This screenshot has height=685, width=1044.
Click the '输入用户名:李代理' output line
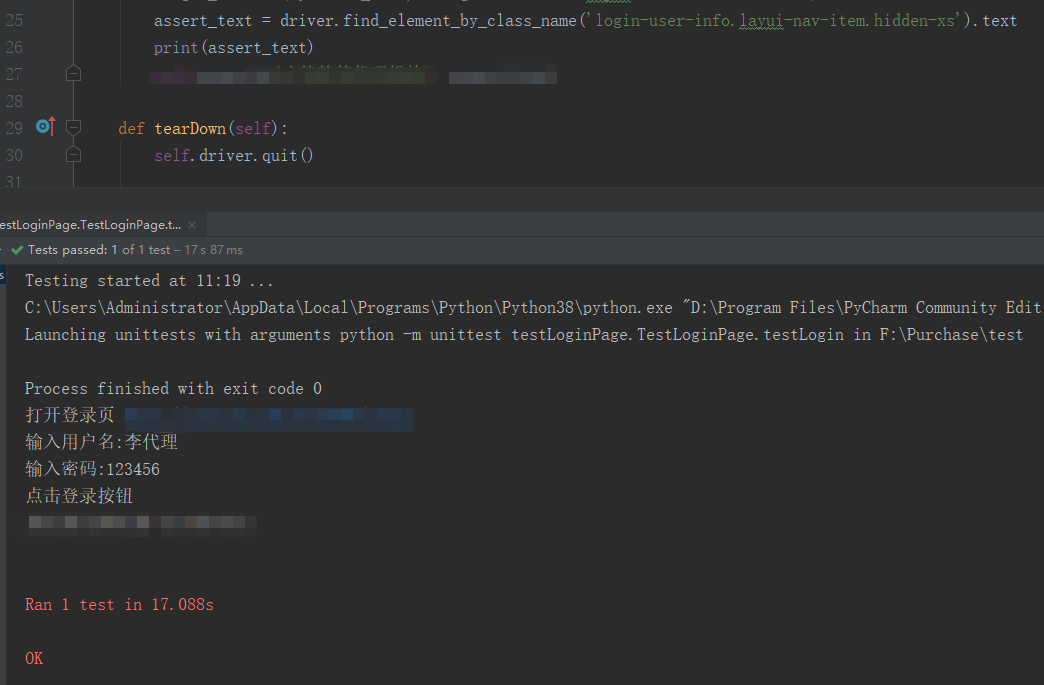[101, 442]
